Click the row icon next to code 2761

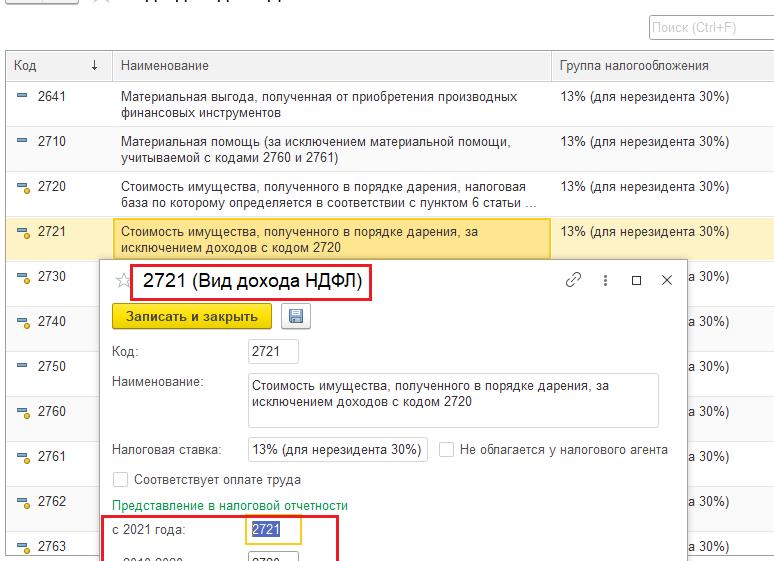(23, 457)
